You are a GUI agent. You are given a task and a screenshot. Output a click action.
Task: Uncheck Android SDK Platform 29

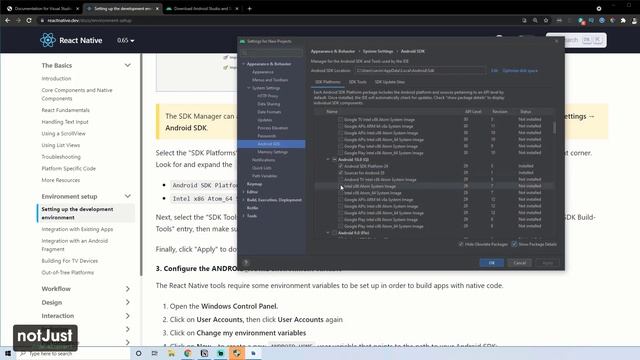pyautogui.click(x=341, y=166)
